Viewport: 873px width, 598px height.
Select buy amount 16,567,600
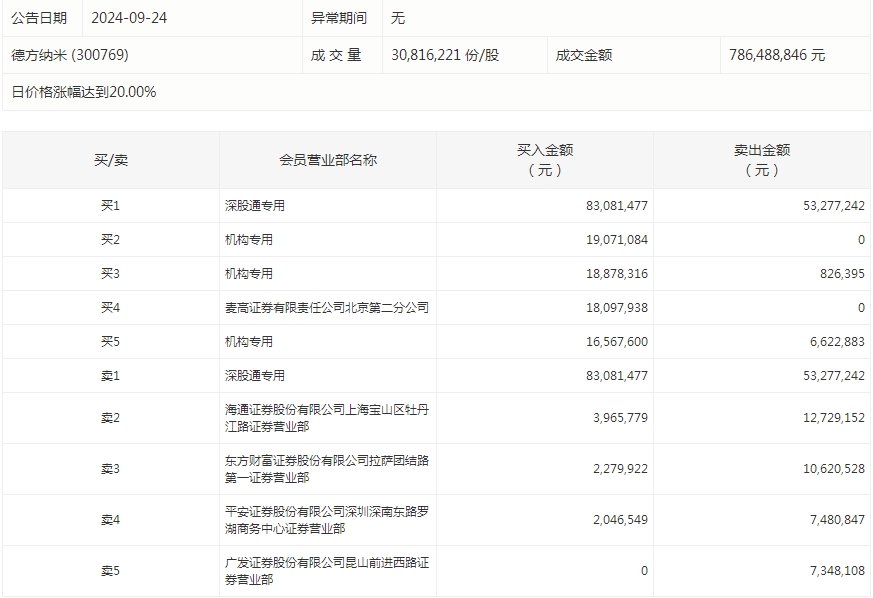coord(617,341)
